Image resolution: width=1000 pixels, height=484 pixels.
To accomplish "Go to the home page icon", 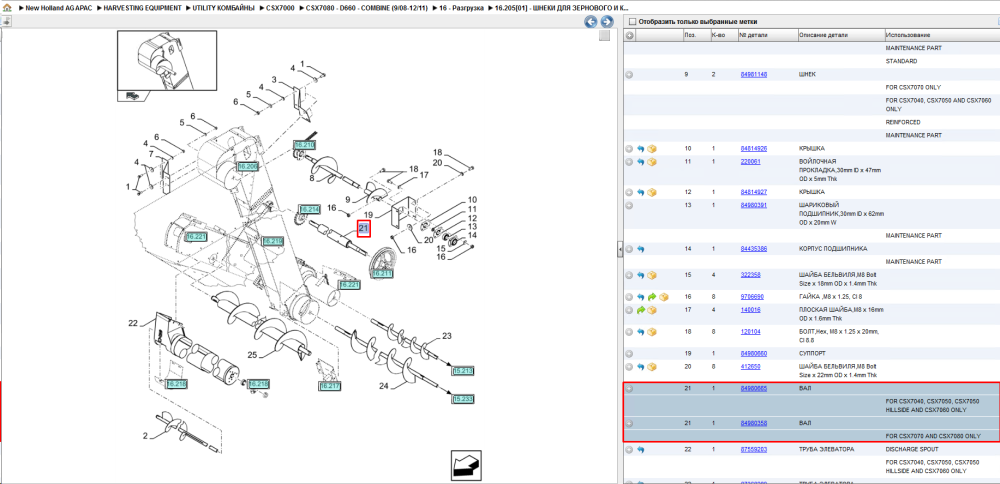I will click(6, 7).
